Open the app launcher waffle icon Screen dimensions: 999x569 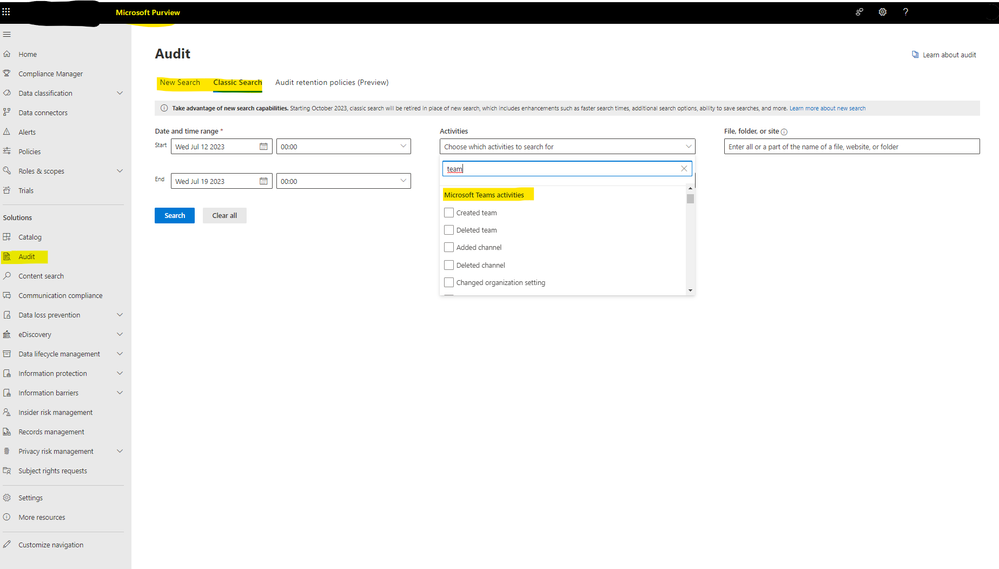click(x=6, y=11)
